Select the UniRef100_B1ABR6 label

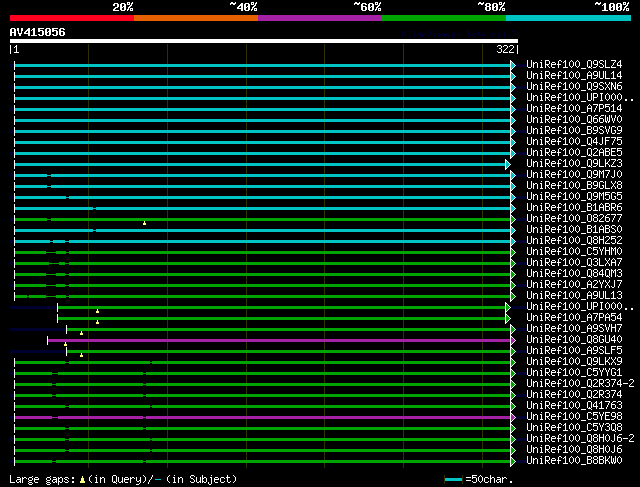574,208
